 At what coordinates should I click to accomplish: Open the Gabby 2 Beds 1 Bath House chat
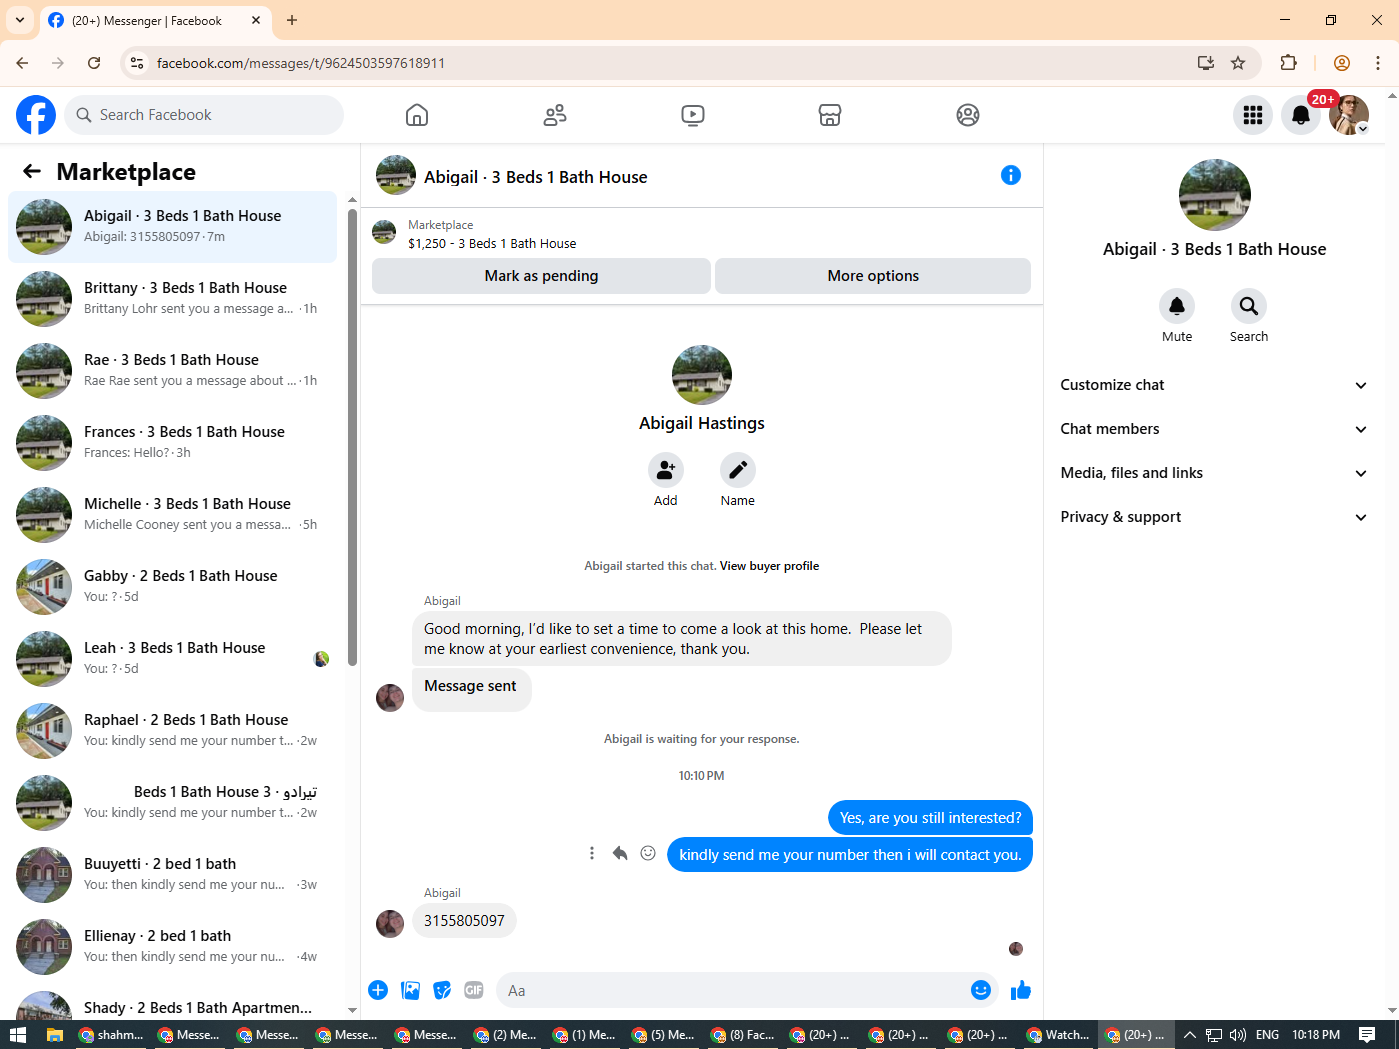(x=172, y=587)
